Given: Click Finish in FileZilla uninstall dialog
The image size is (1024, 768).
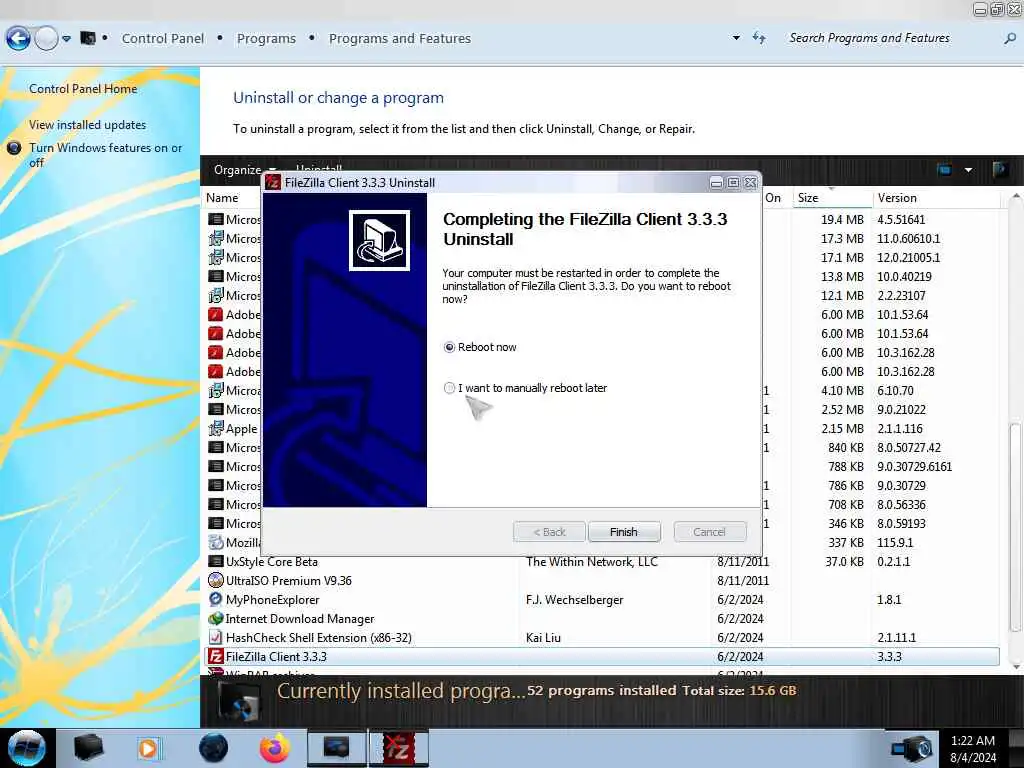Looking at the screenshot, I should 624,532.
